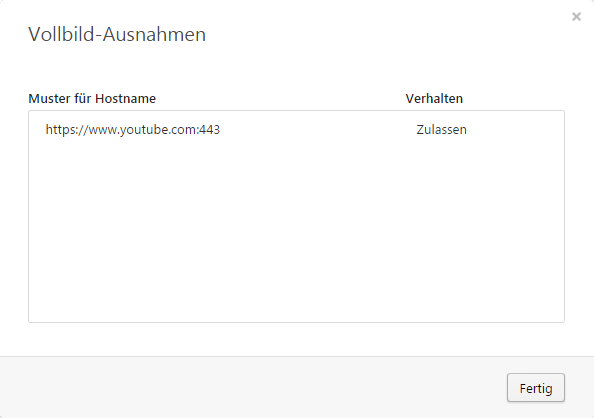This screenshot has width=594, height=418.
Task: Click the Muster für Hostname column header
Action: [x=92, y=99]
